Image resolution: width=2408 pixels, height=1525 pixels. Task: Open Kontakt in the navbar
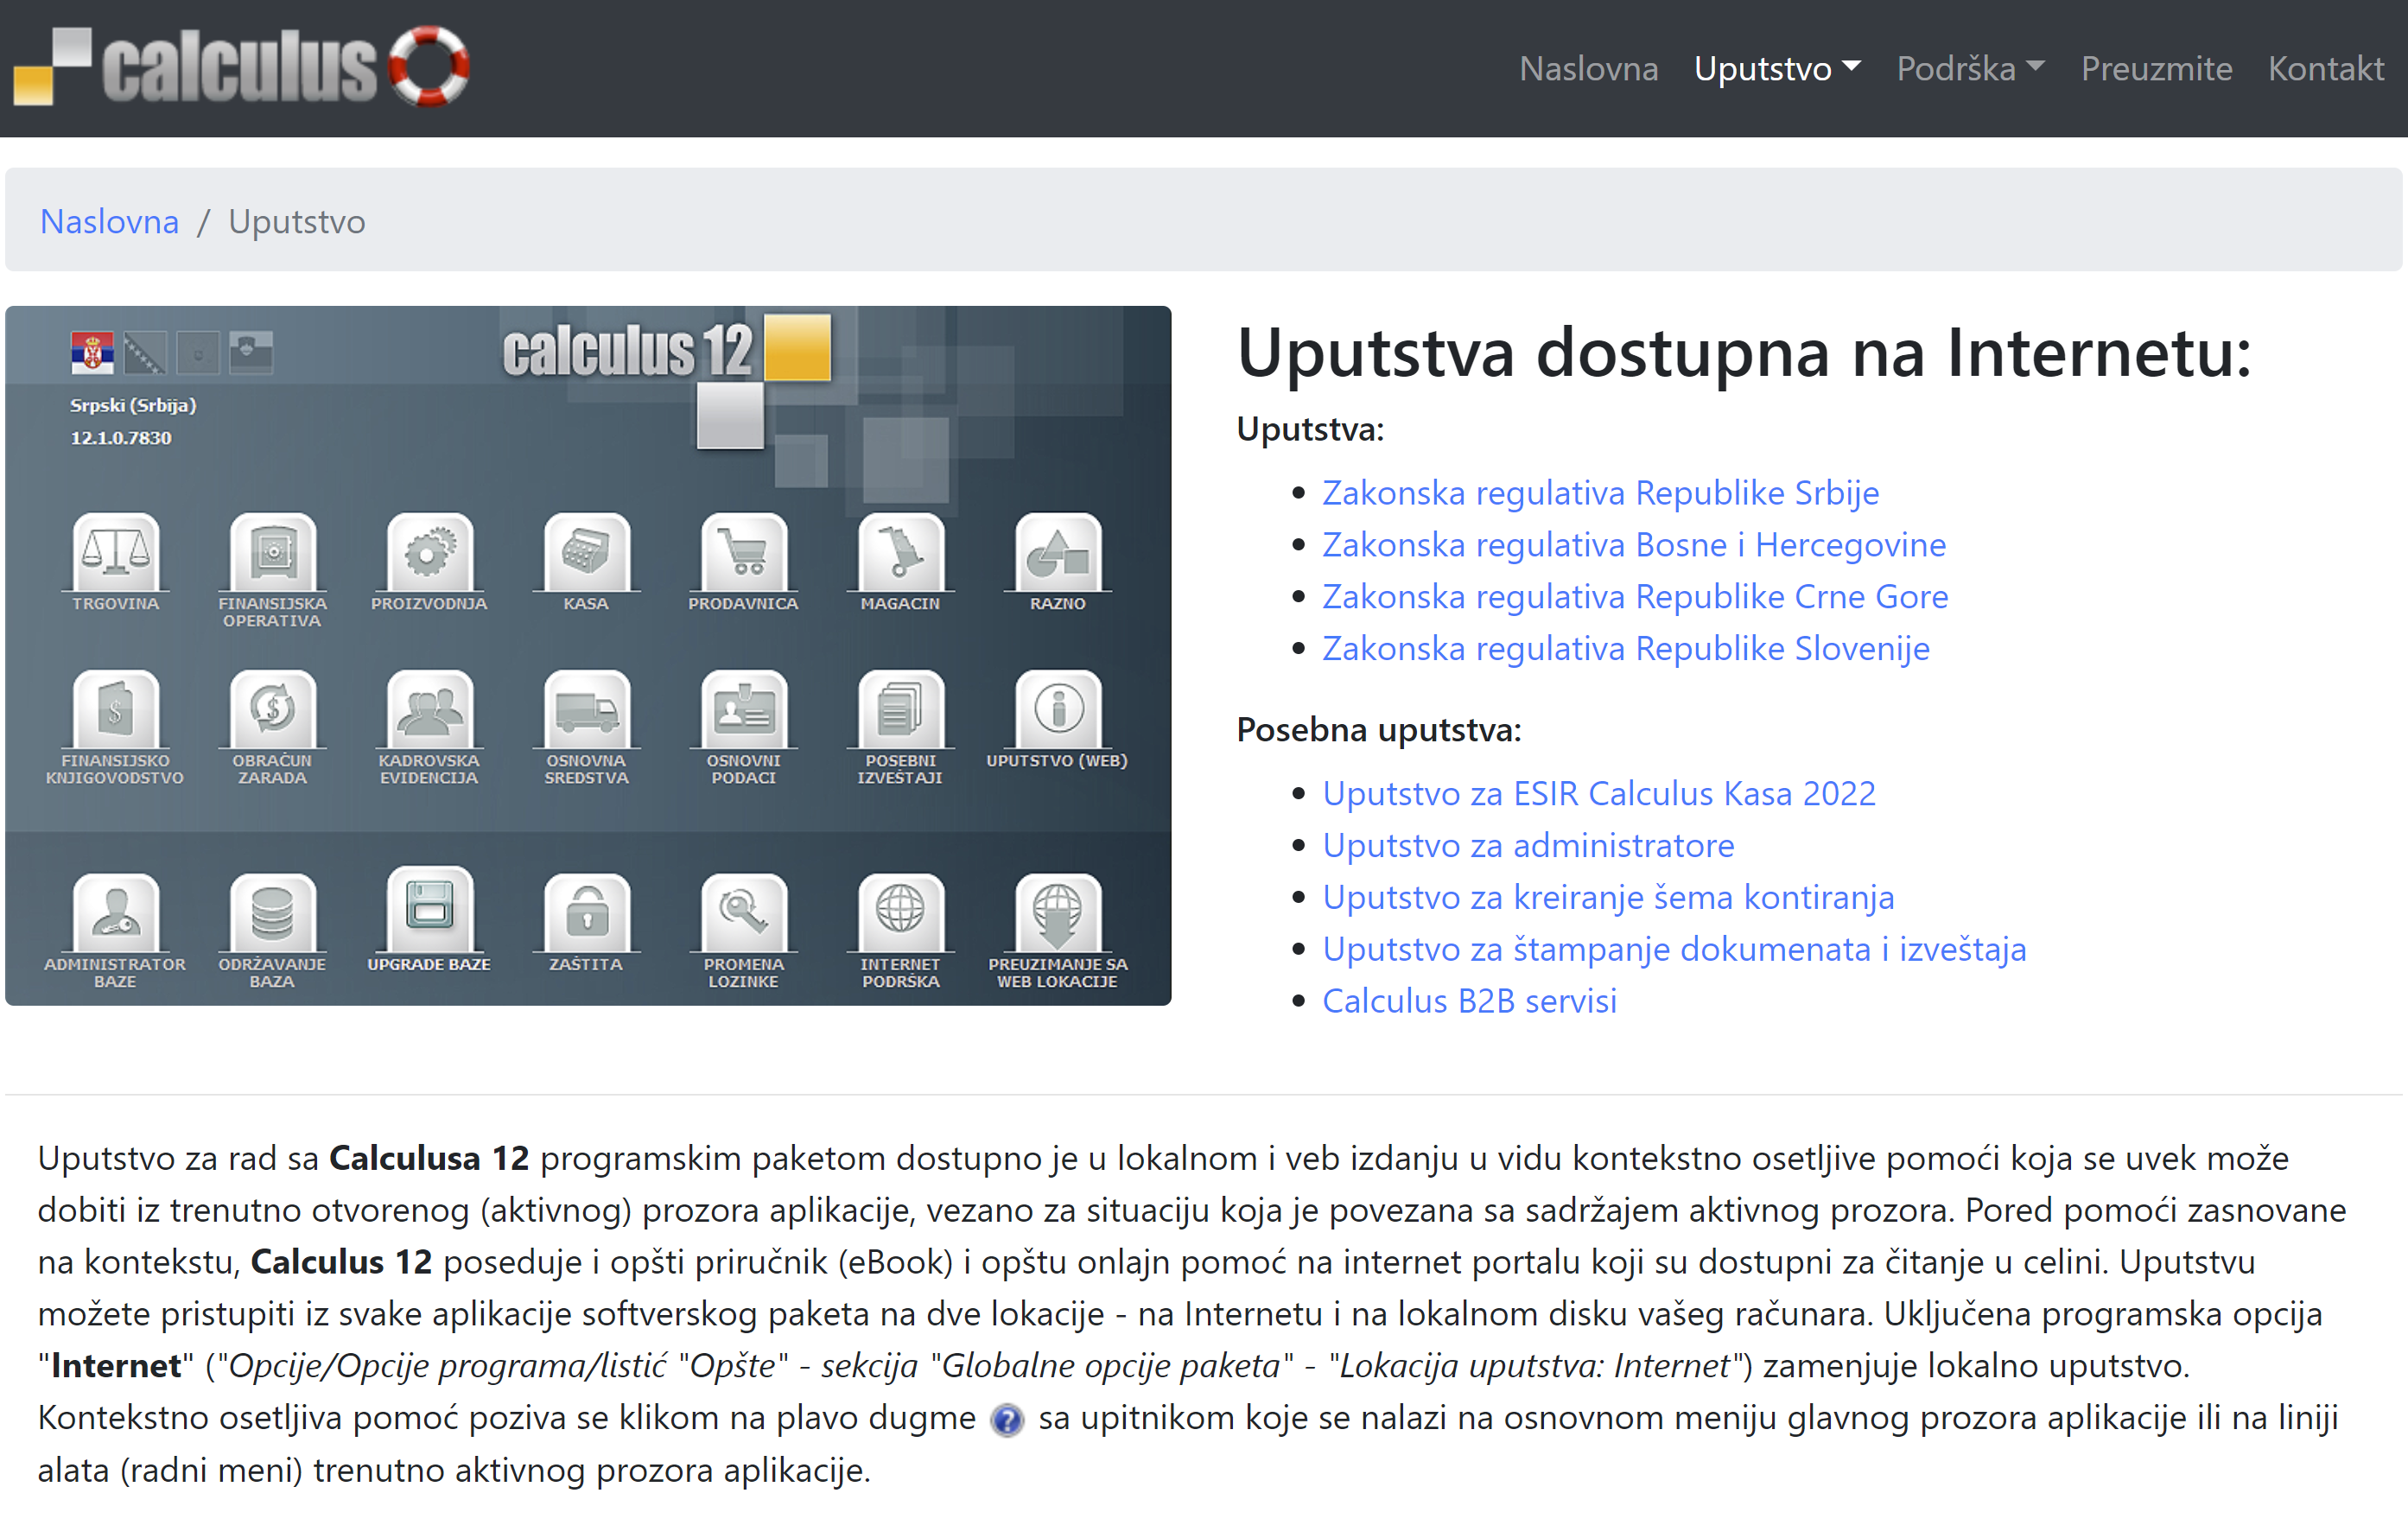point(2326,68)
